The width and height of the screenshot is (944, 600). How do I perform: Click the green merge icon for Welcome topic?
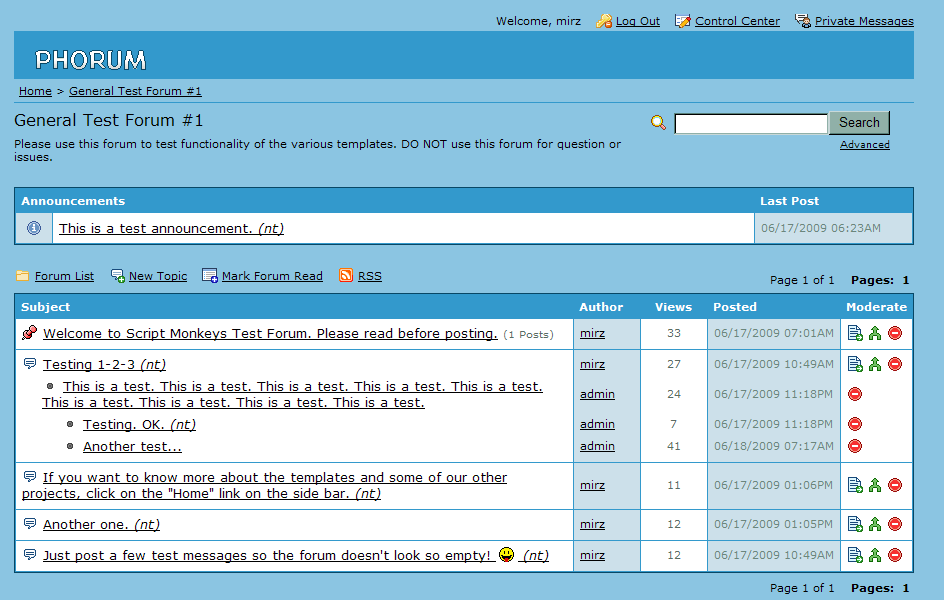[x=875, y=333]
